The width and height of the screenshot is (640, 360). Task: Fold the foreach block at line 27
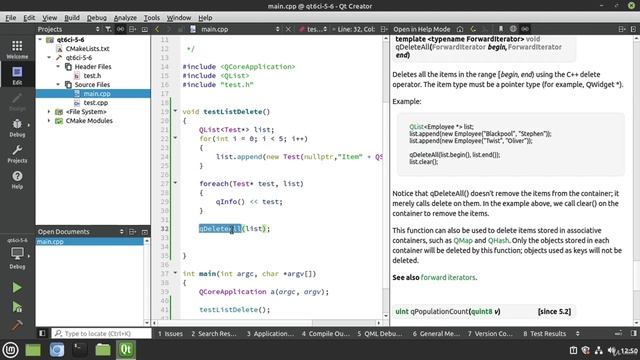pos(175,182)
